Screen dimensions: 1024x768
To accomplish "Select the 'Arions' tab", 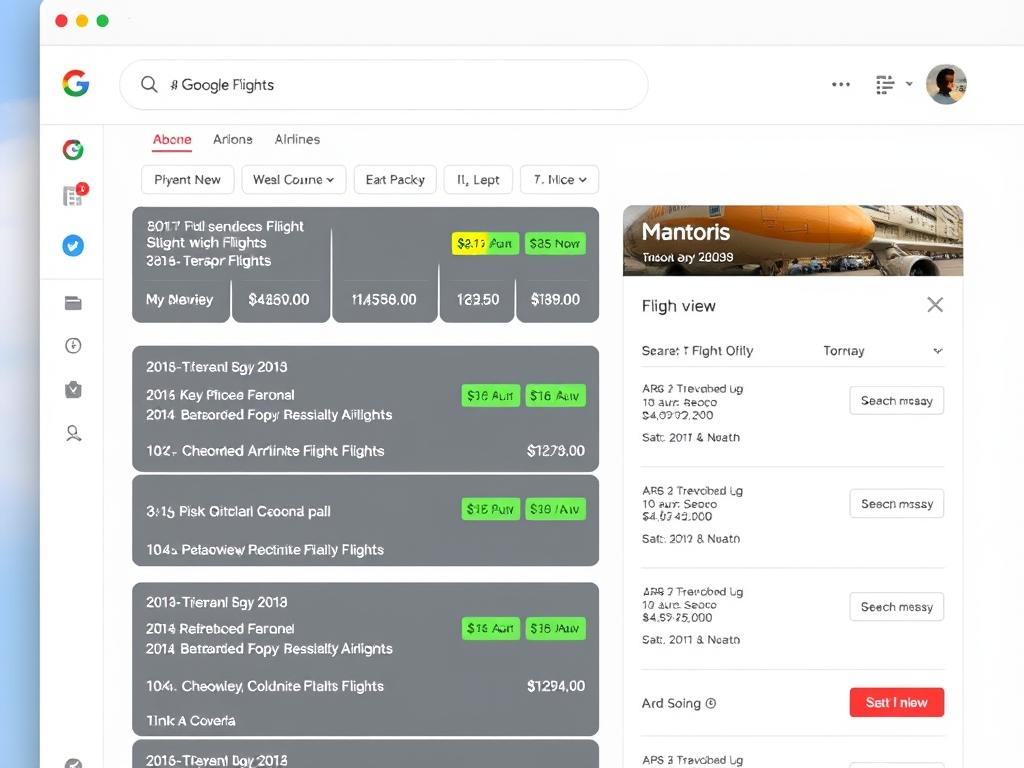I will tap(233, 139).
